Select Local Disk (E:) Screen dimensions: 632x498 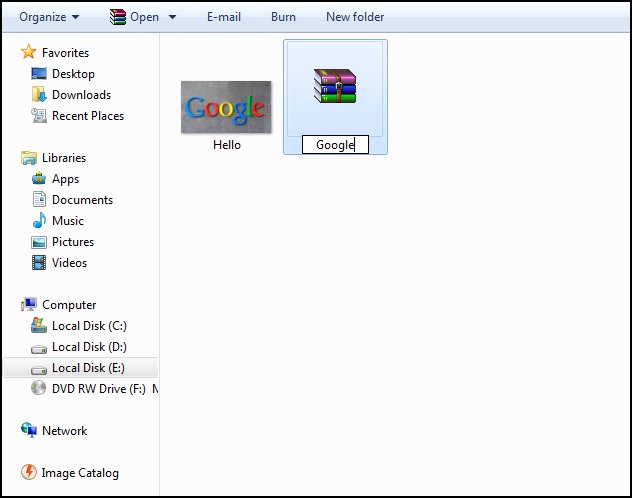[x=88, y=368]
